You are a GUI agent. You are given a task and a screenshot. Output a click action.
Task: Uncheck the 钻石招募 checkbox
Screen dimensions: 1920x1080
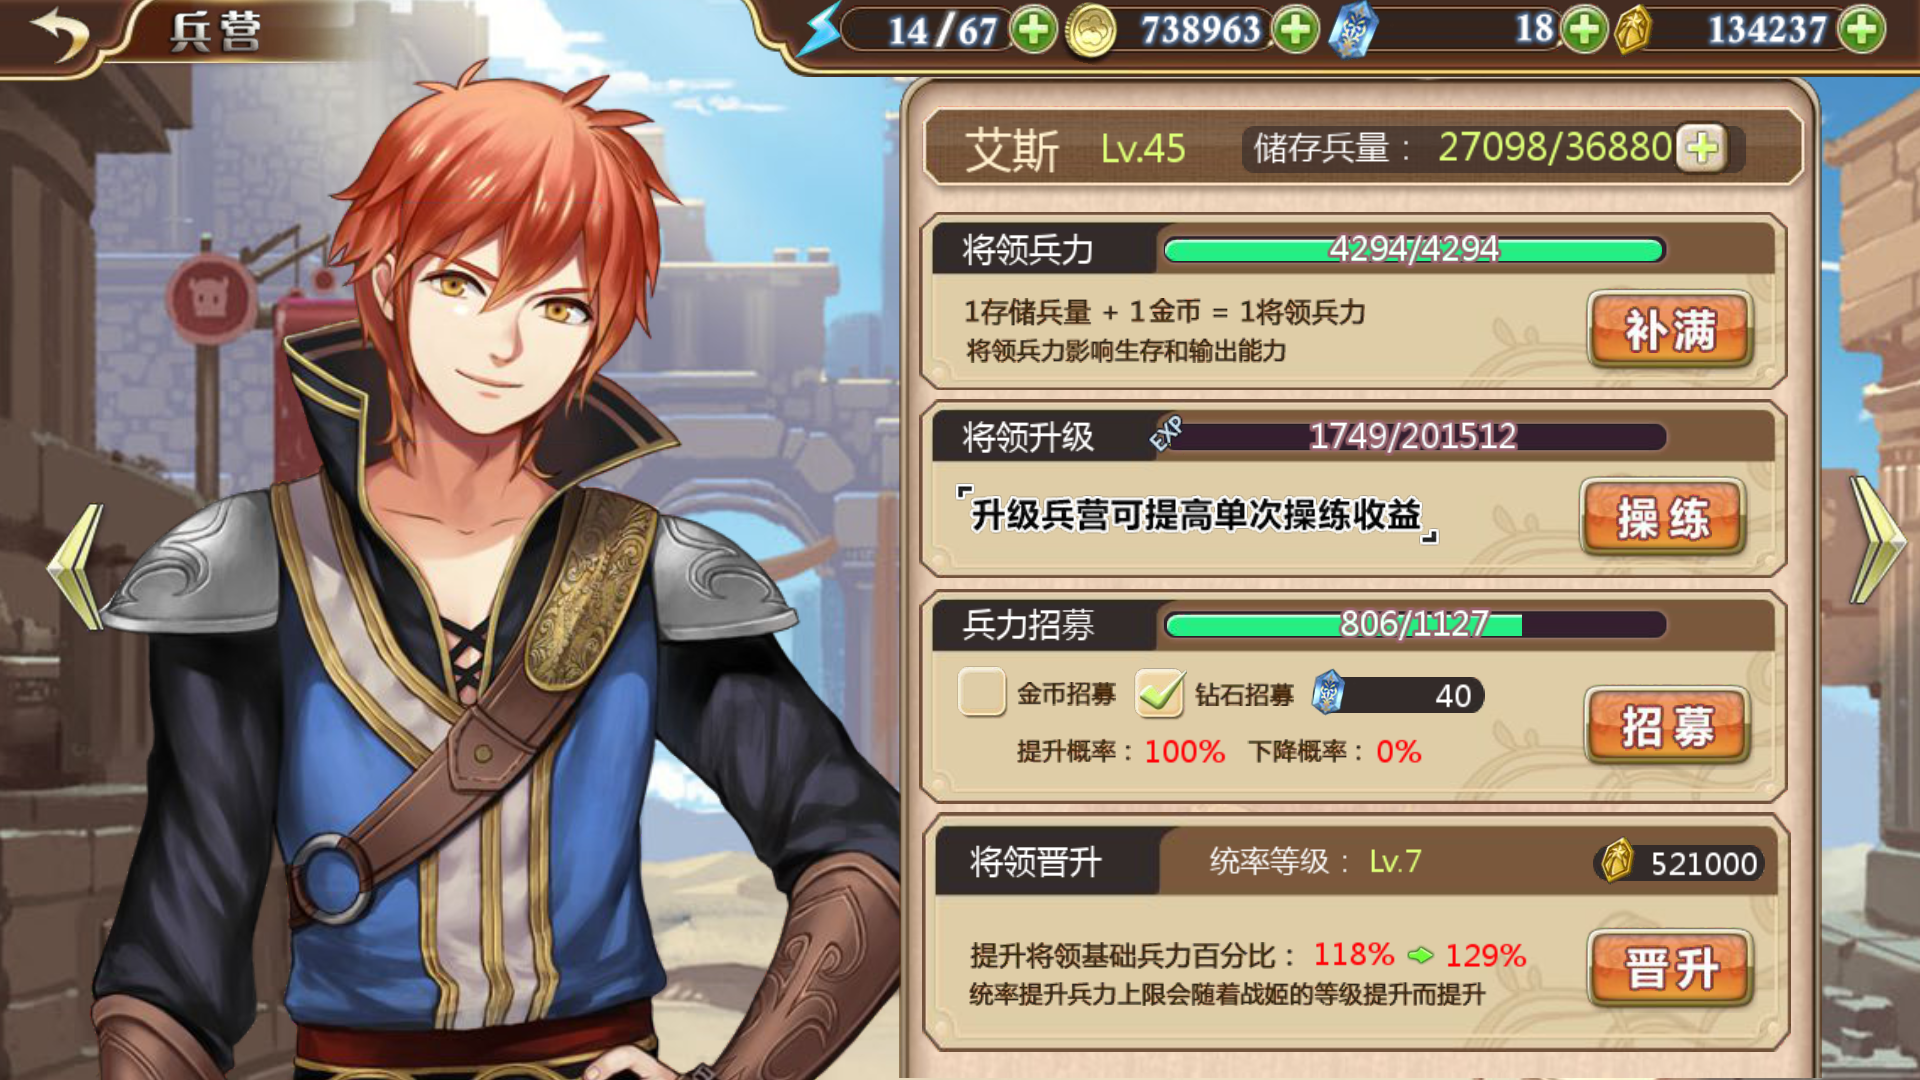tap(1160, 692)
